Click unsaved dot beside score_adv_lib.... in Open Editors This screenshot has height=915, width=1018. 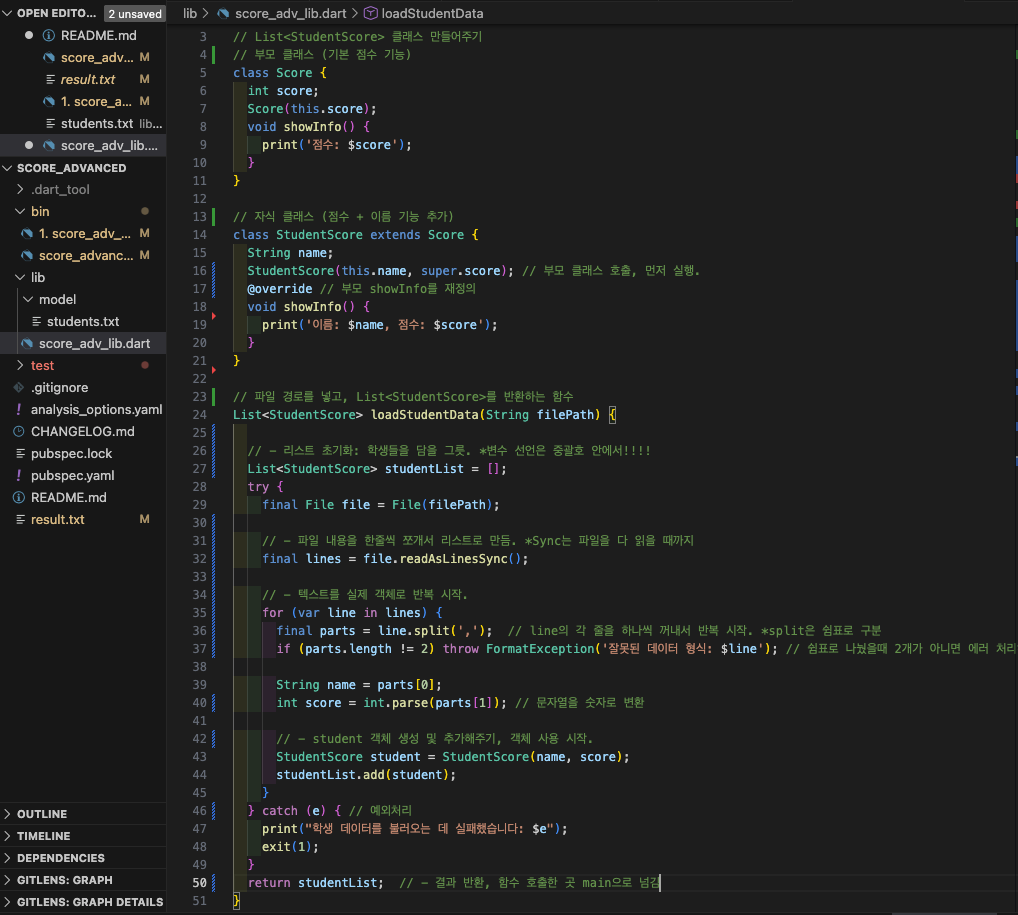pyautogui.click(x=29, y=145)
